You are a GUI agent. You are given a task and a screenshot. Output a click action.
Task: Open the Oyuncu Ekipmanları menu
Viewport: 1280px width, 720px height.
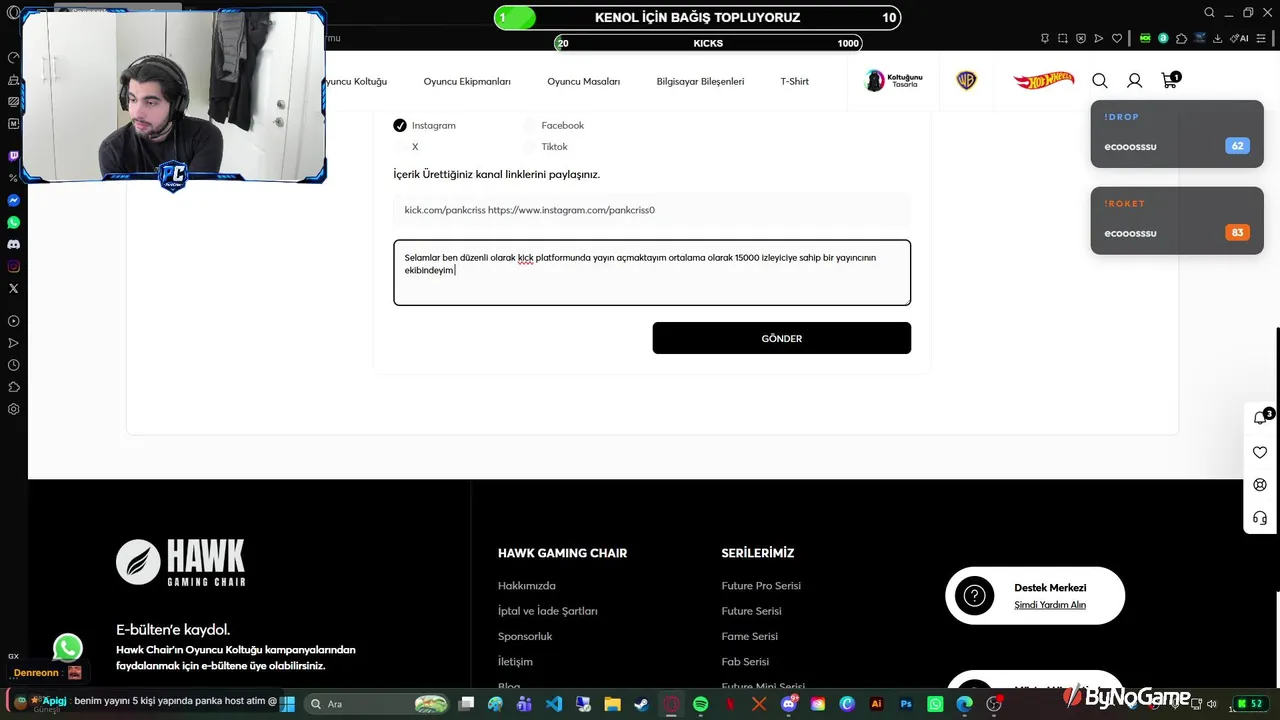point(467,81)
